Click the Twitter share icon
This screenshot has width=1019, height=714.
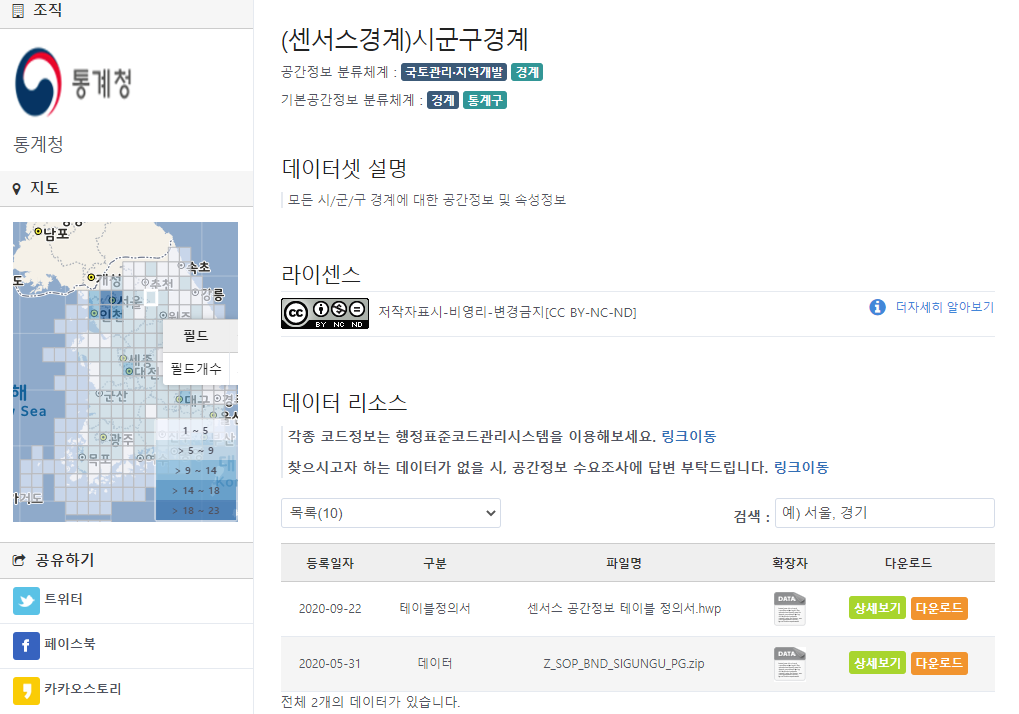[x=26, y=601]
